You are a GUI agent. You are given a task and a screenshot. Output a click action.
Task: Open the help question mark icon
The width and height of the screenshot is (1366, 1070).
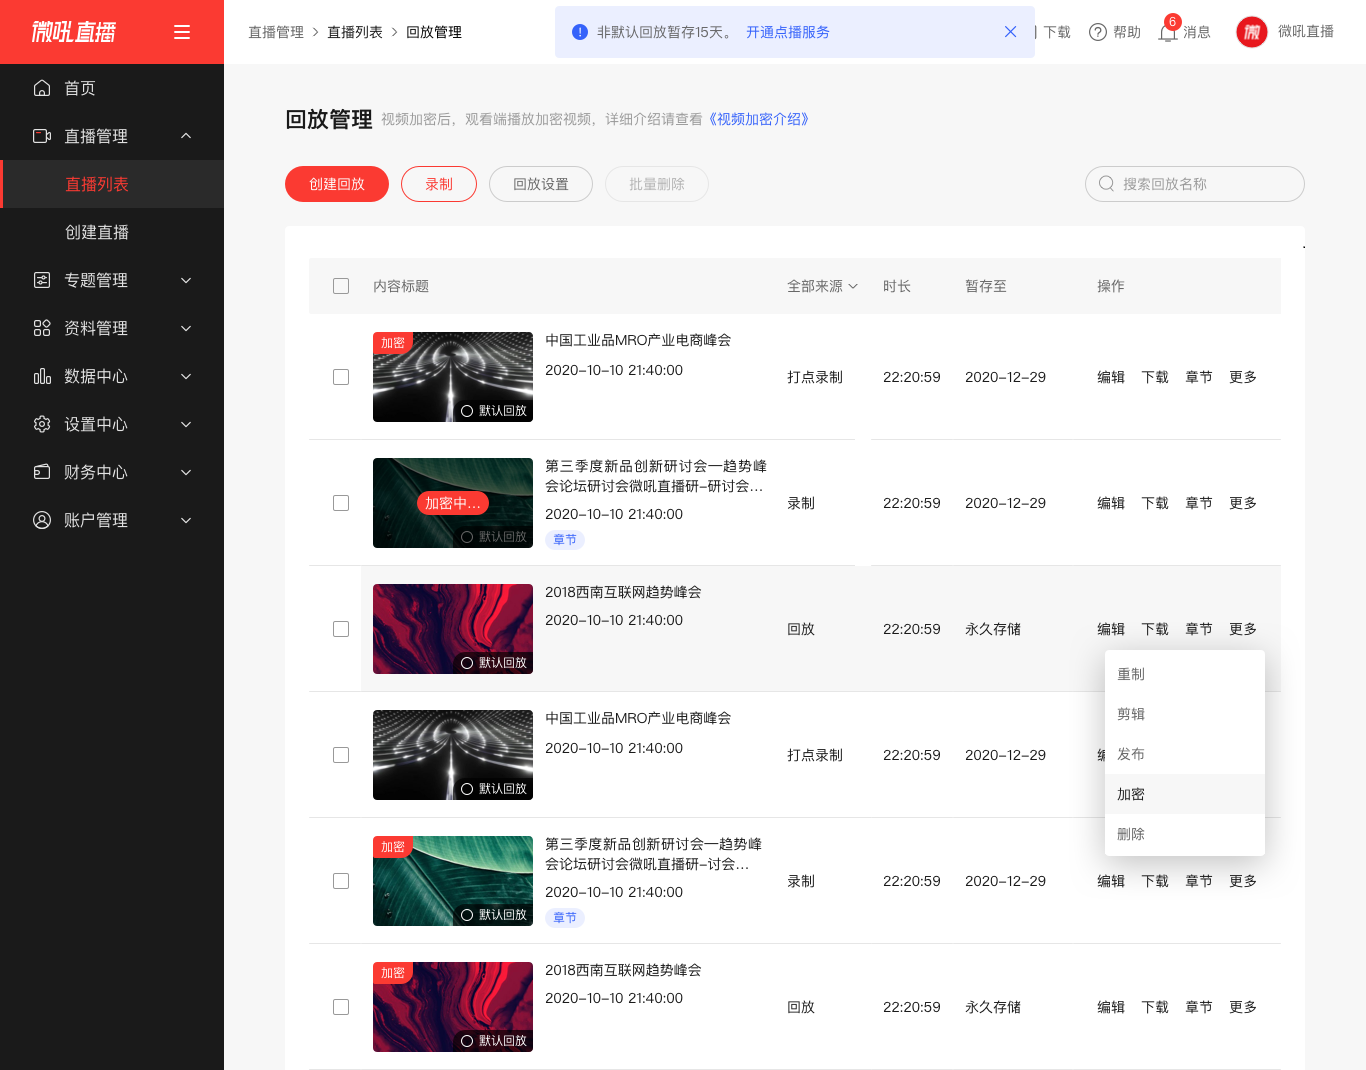point(1098,32)
